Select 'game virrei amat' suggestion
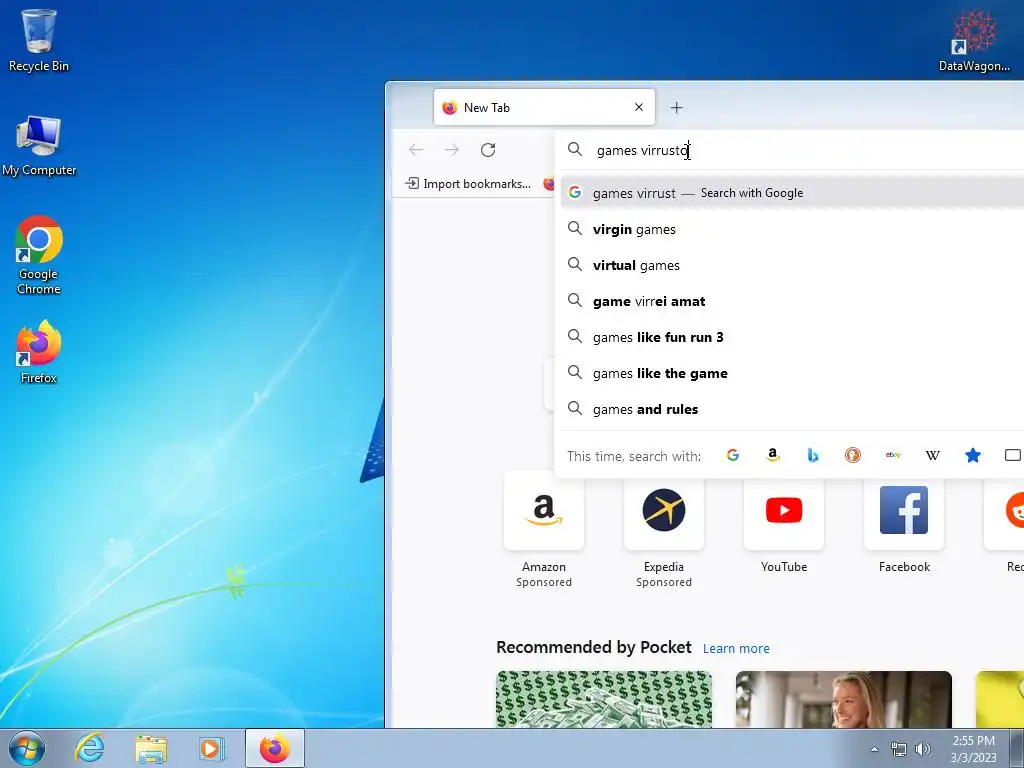Image resolution: width=1024 pixels, height=768 pixels. click(792, 301)
